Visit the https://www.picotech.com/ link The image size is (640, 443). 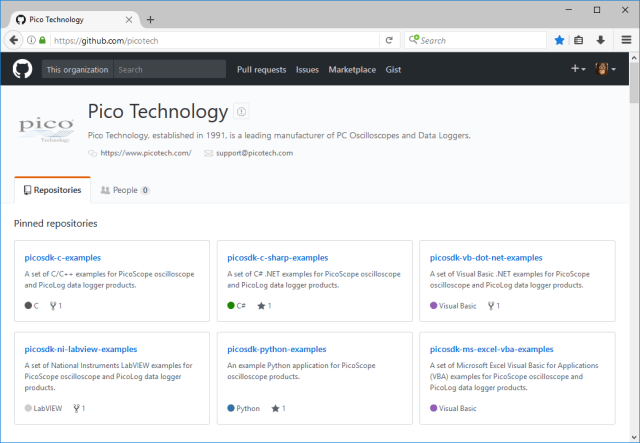point(146,153)
